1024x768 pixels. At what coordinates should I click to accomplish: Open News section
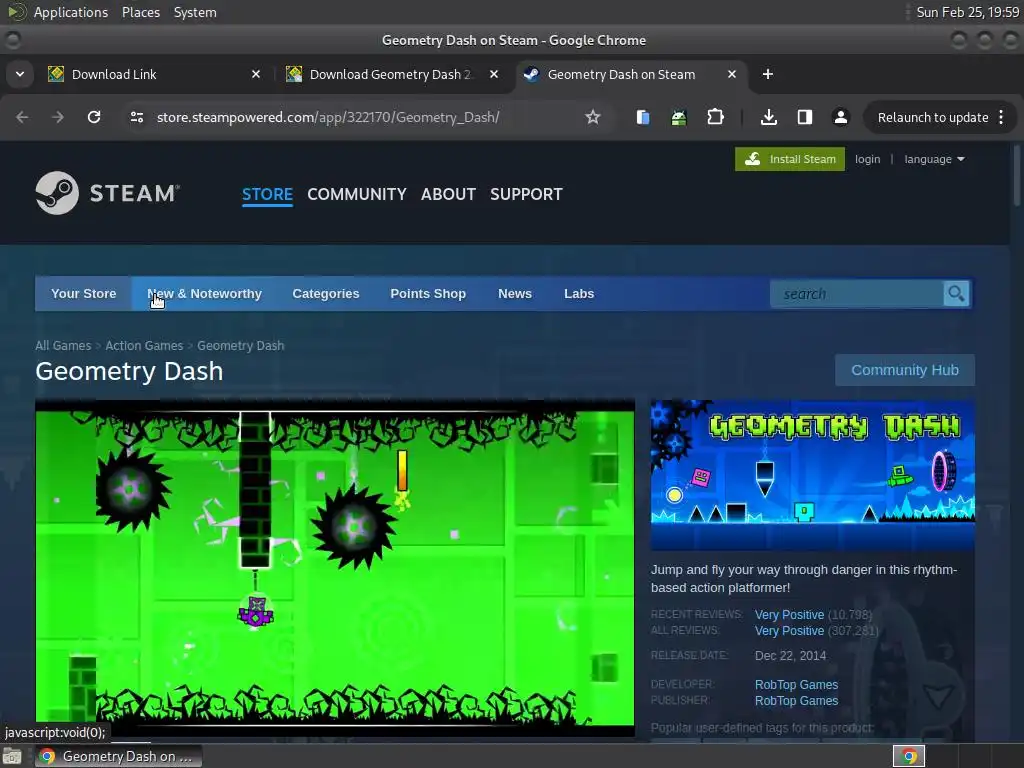click(x=515, y=294)
